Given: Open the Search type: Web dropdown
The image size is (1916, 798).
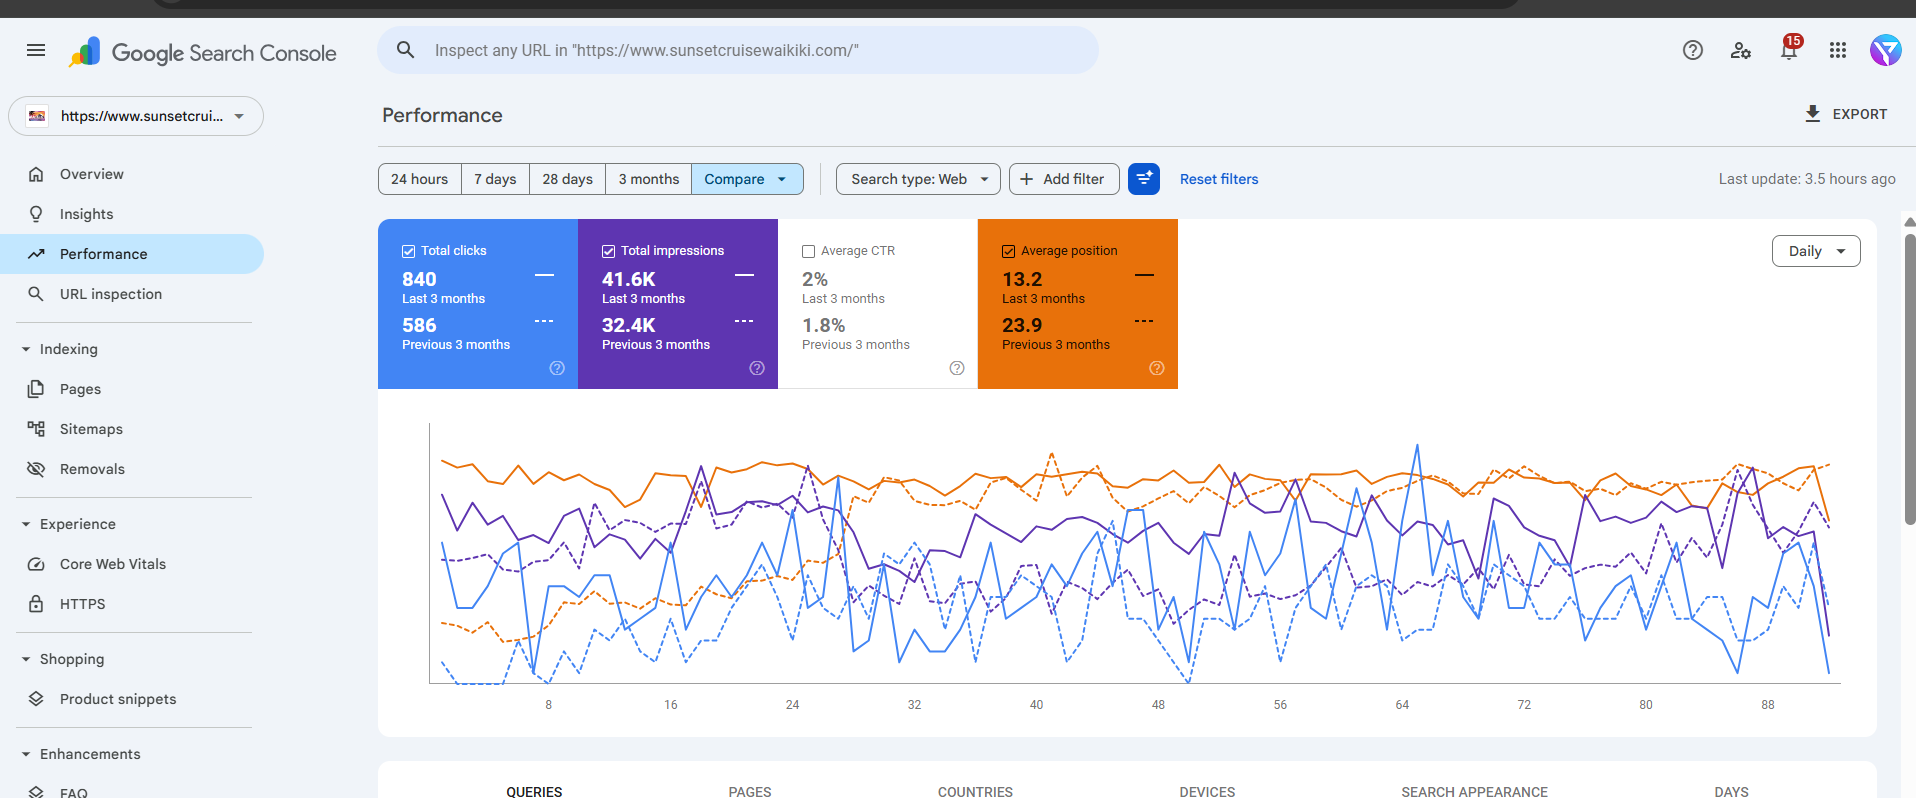Looking at the screenshot, I should pyautogui.click(x=918, y=179).
